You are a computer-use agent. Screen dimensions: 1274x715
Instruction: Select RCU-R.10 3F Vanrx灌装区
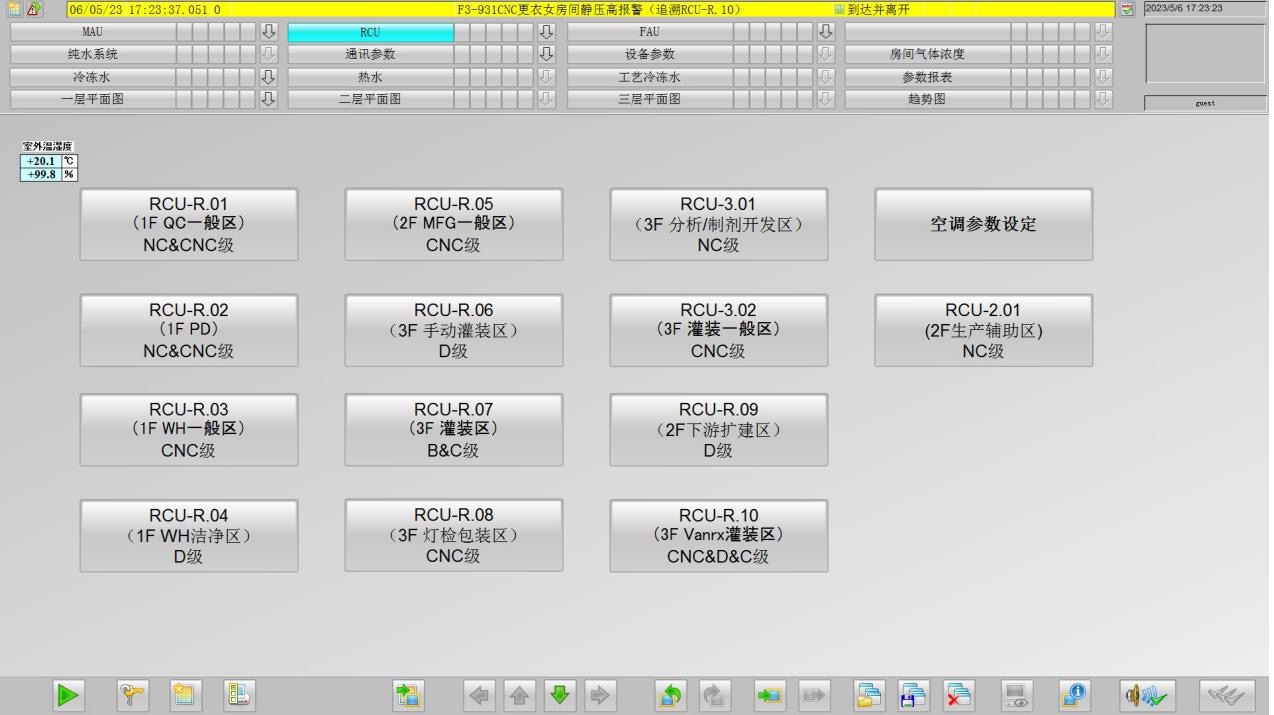point(718,536)
